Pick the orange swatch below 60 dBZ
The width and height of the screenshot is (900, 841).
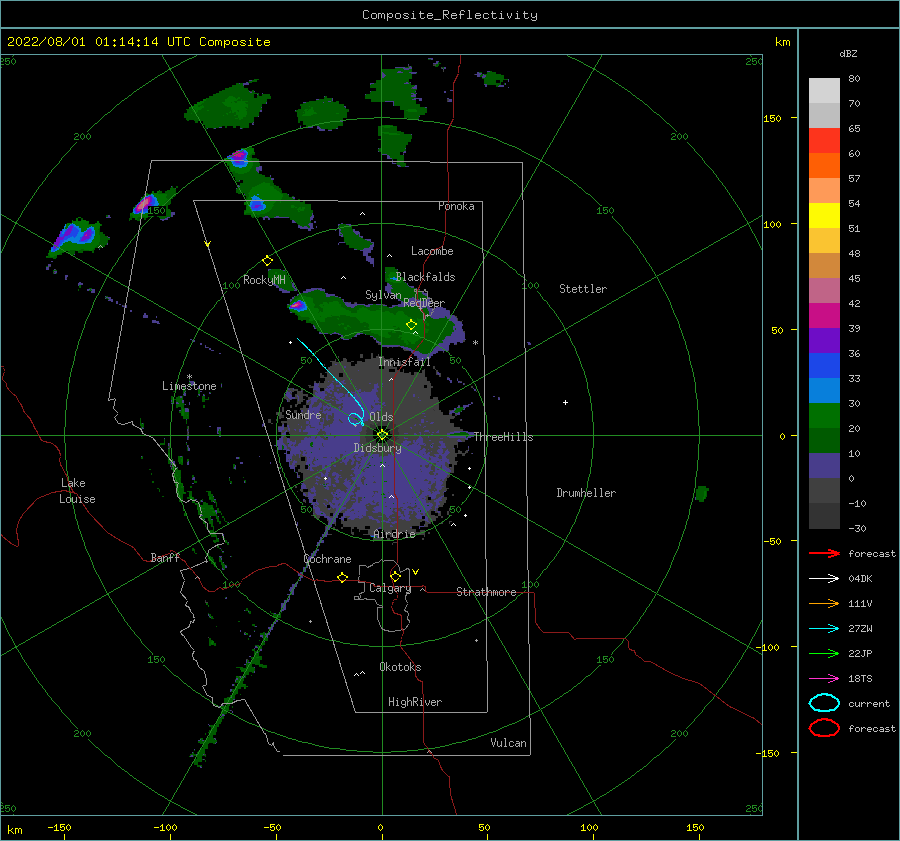[824, 166]
